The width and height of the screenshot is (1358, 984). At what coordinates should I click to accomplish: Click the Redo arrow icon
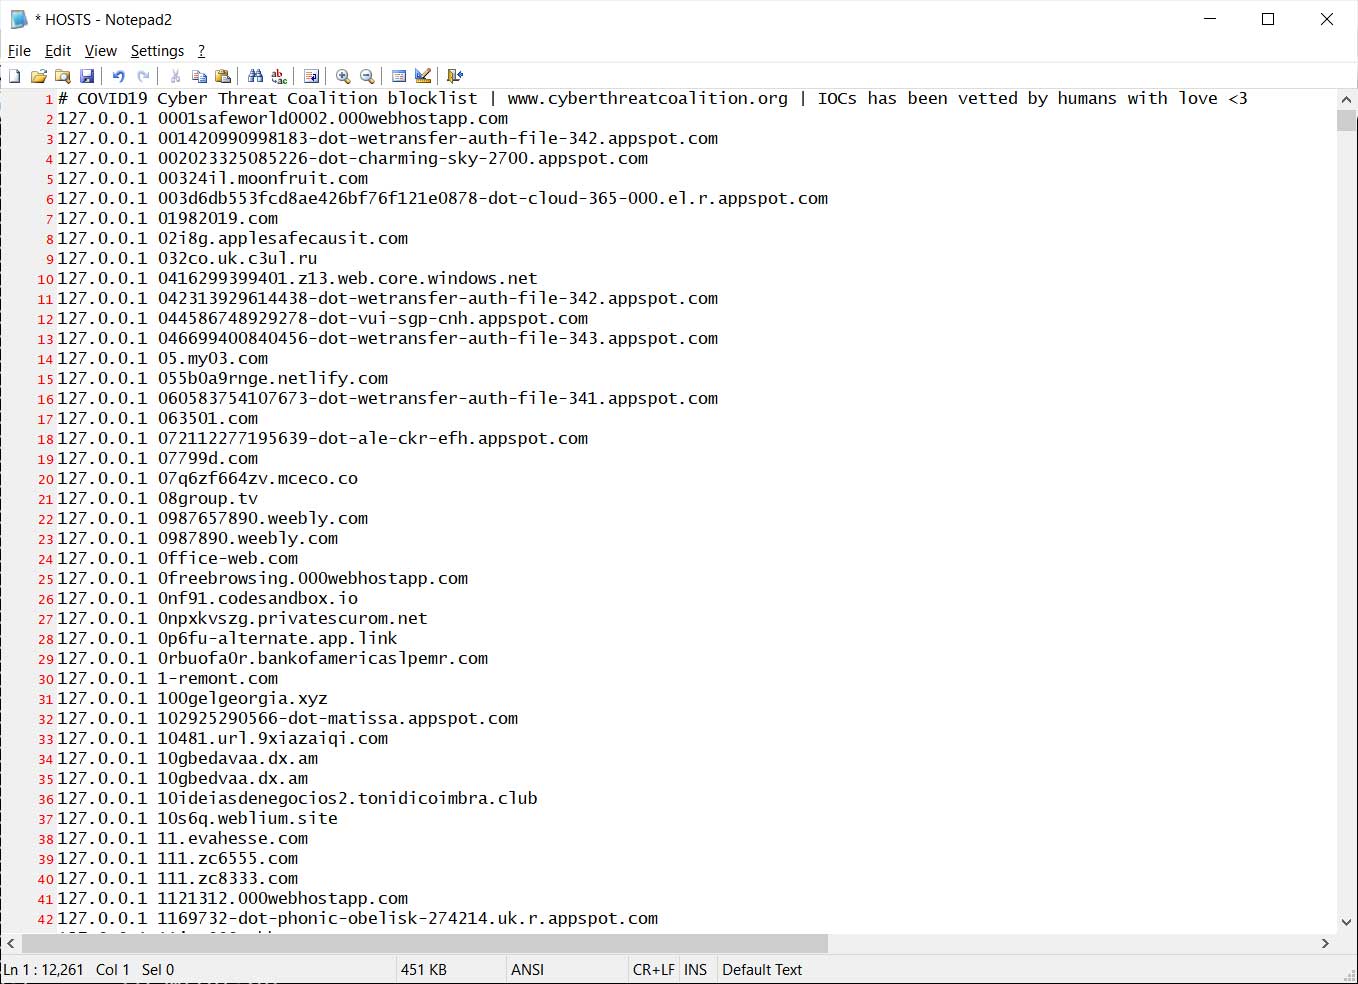pos(143,76)
